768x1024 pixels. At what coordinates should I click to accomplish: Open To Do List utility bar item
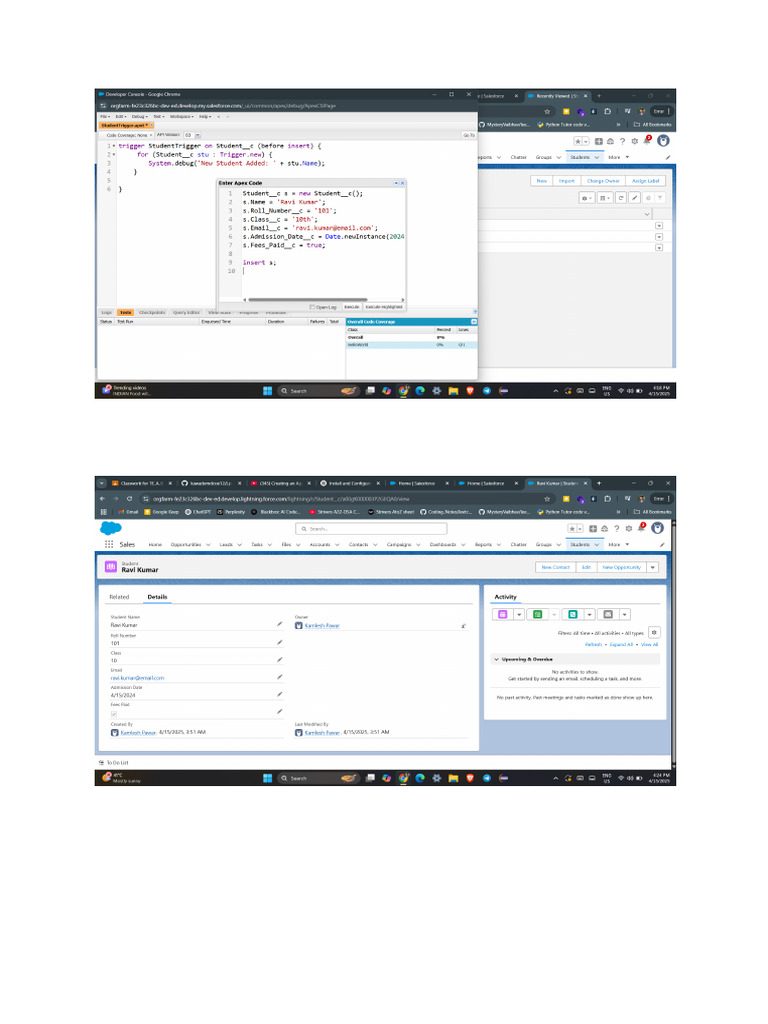click(x=114, y=763)
